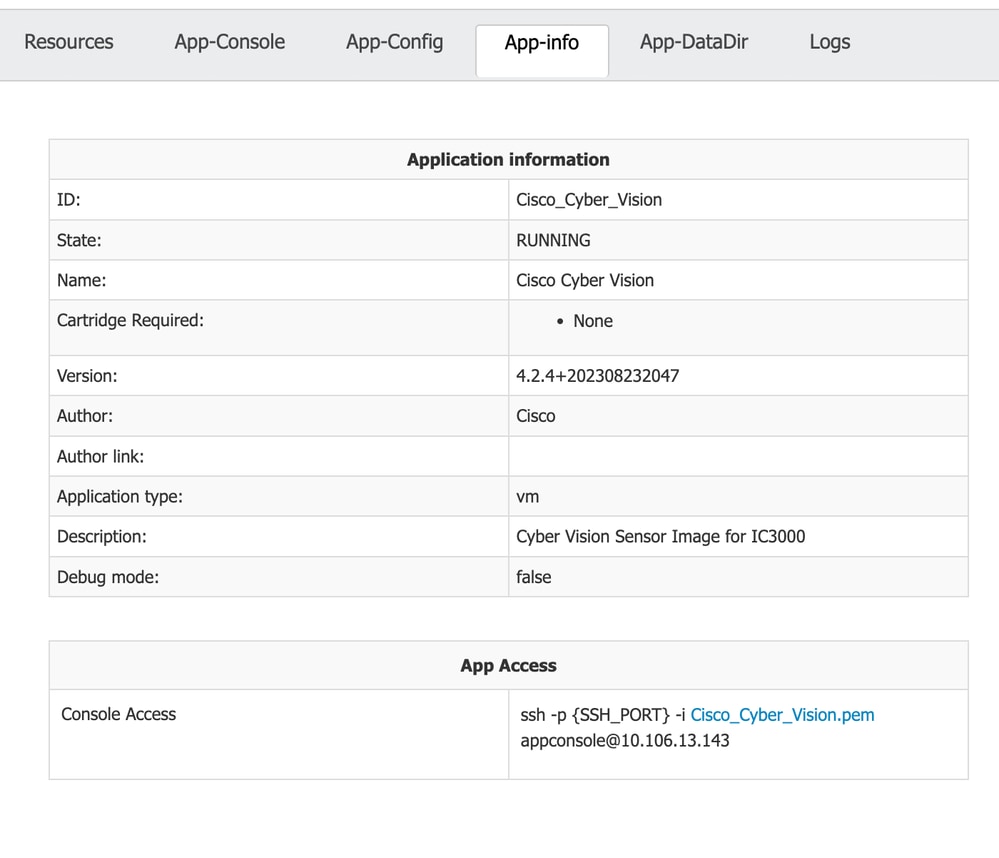
Task: Select version 4.2.4+202308232047 text
Action: click(x=598, y=376)
